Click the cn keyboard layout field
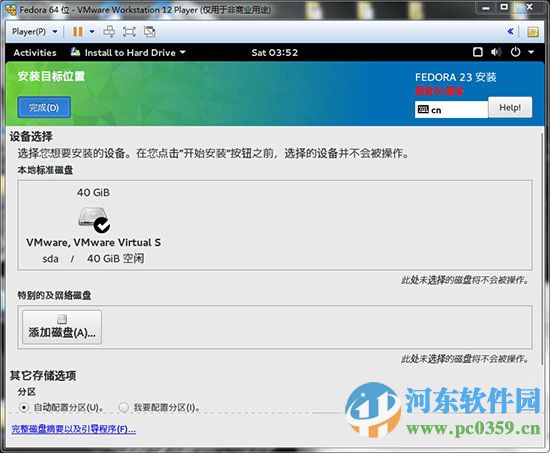The image size is (550, 453). pyautogui.click(x=451, y=110)
